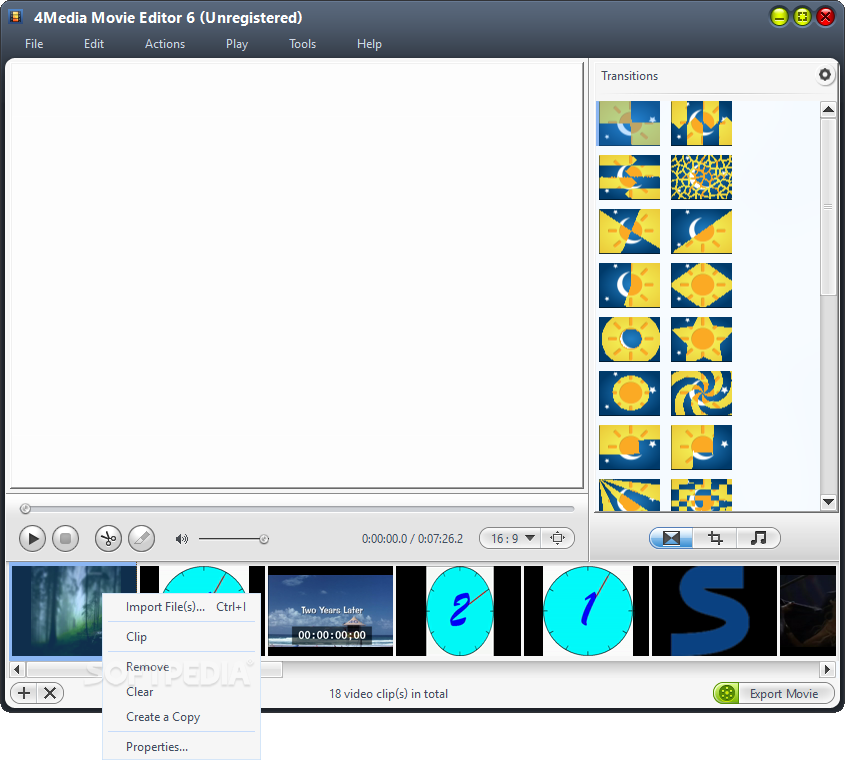Select the scissors clip tool

(x=108, y=538)
